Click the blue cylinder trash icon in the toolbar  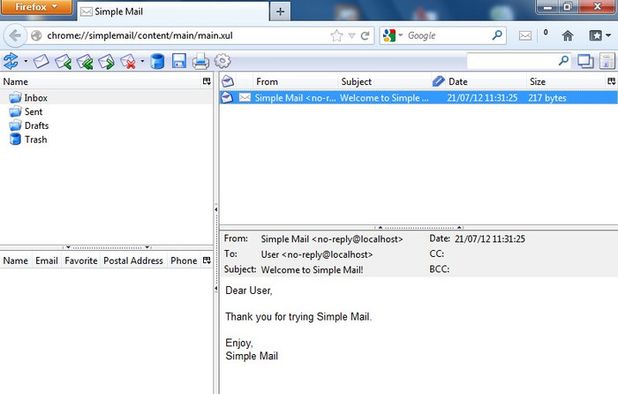pyautogui.click(x=157, y=61)
